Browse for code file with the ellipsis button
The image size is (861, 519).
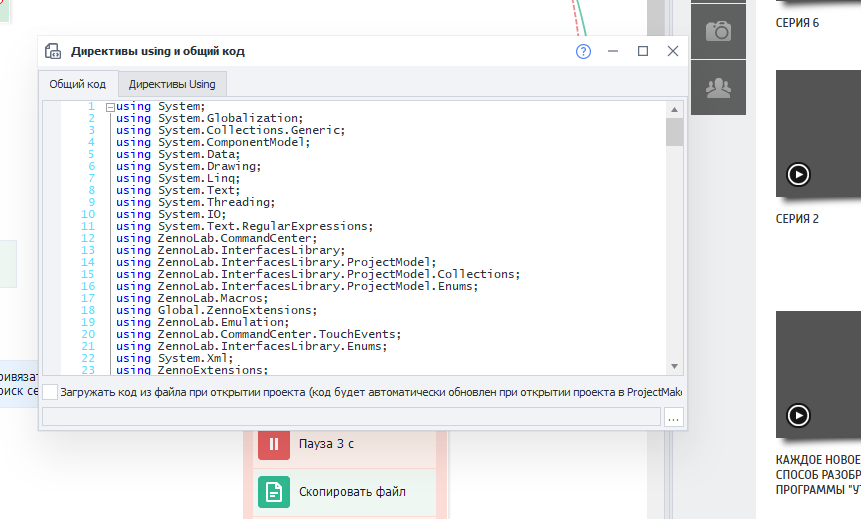point(673,417)
